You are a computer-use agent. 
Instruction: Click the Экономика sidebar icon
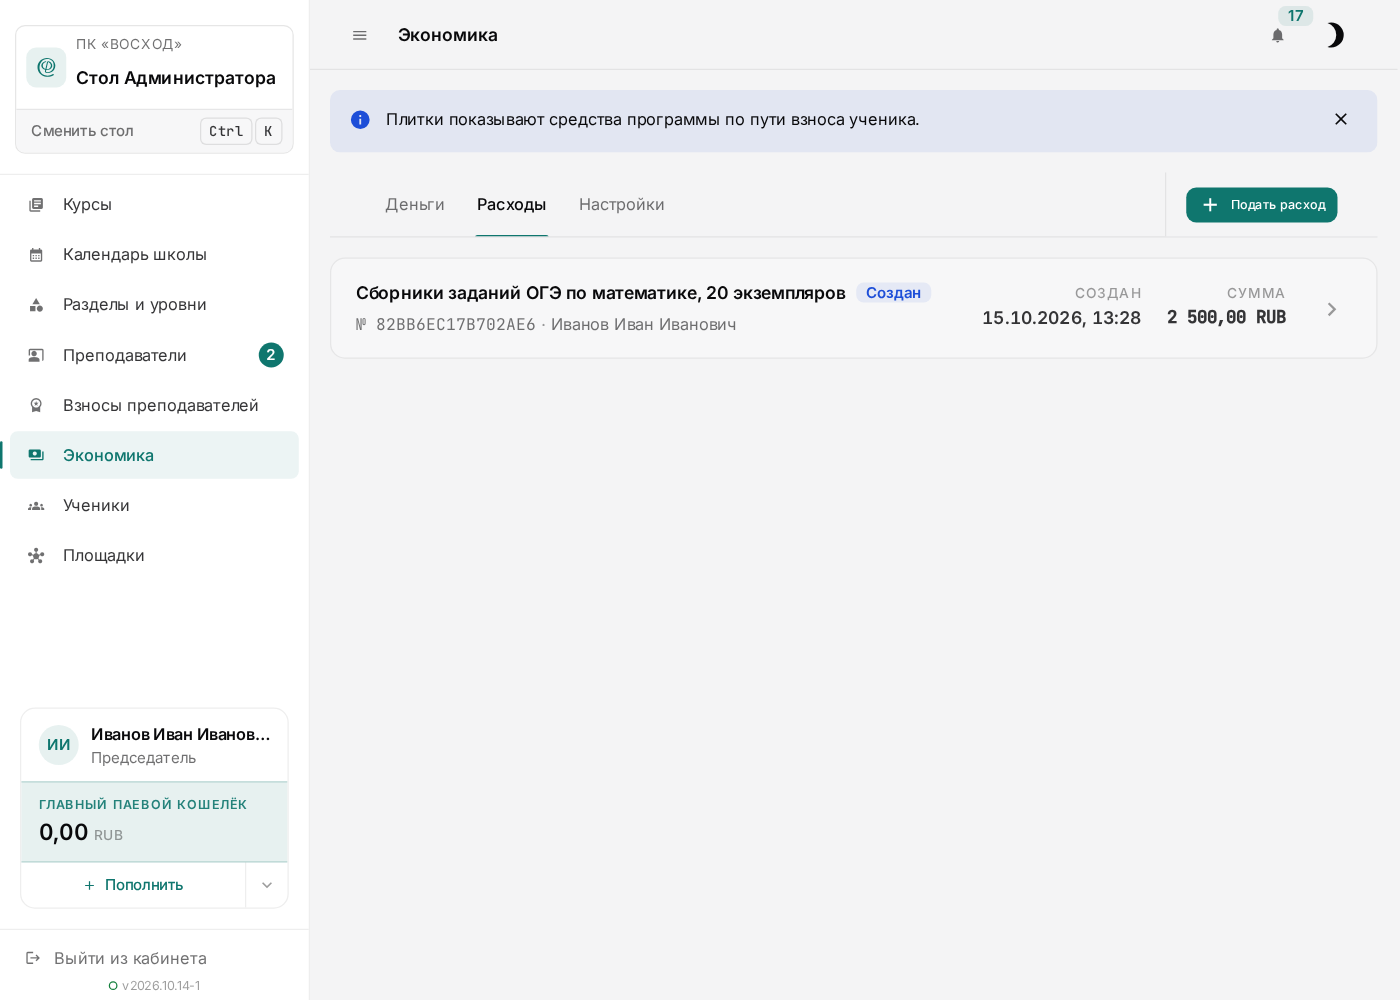36,455
